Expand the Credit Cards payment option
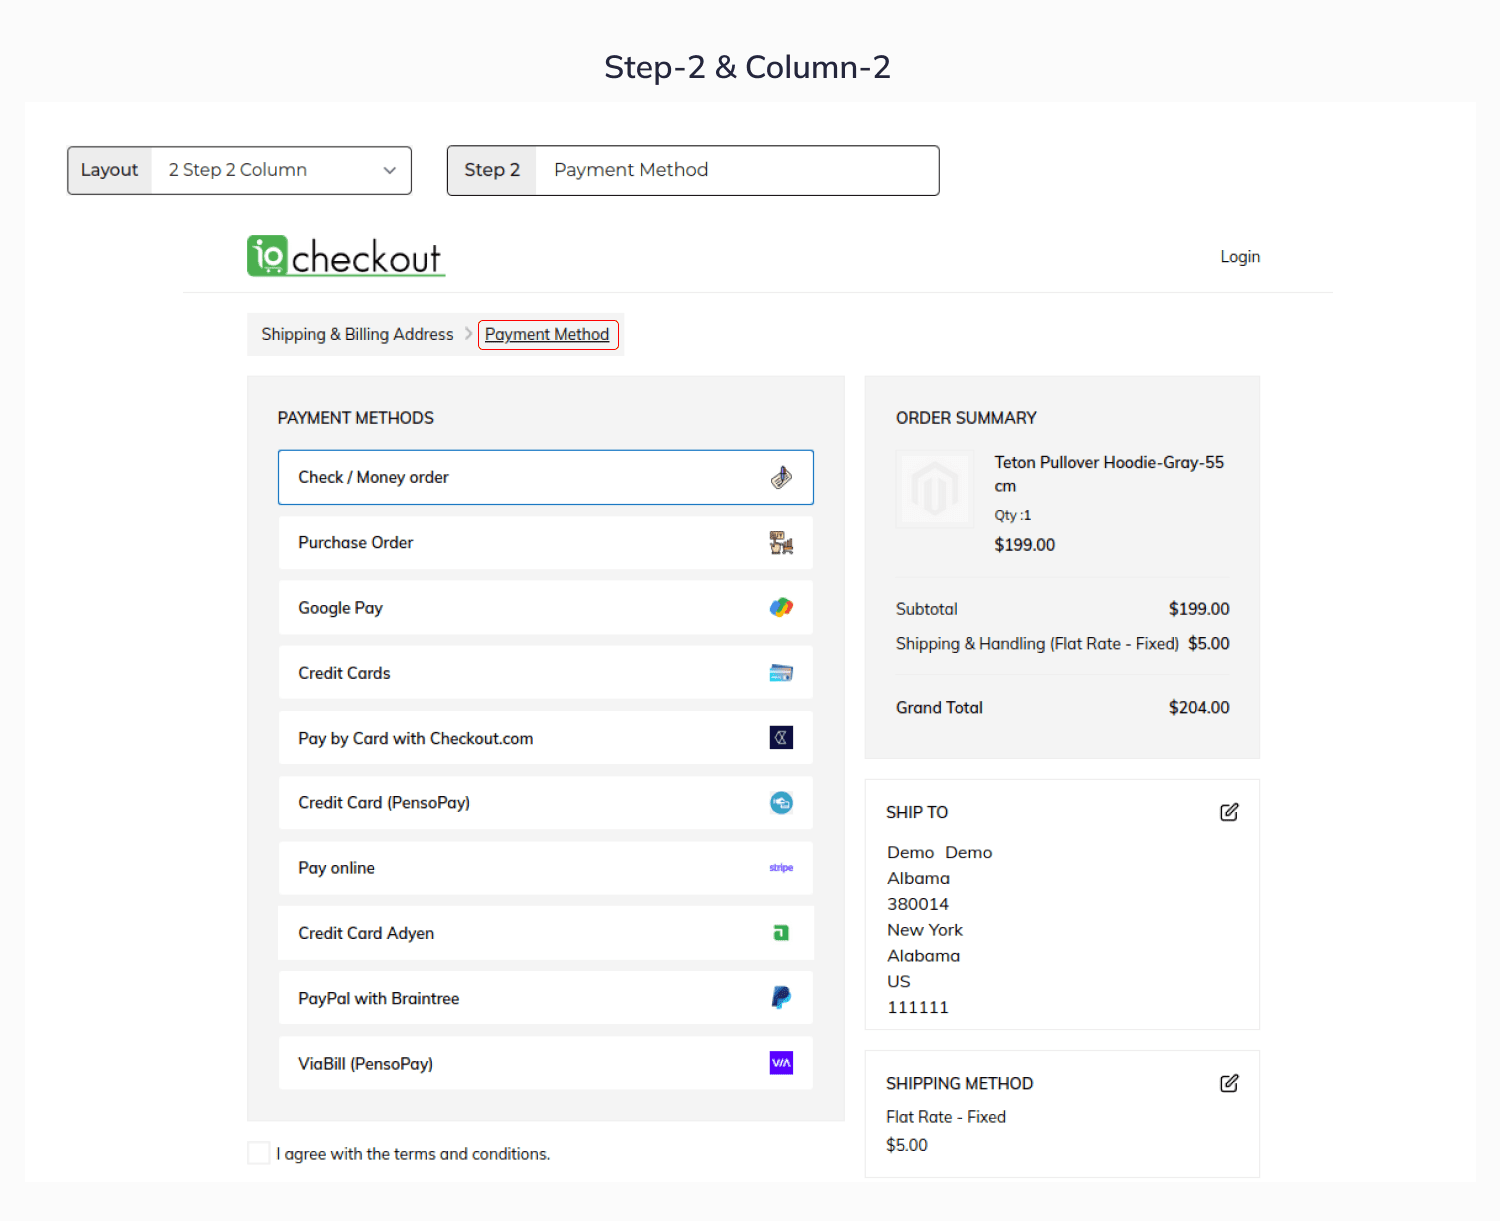This screenshot has height=1221, width=1500. click(x=545, y=673)
